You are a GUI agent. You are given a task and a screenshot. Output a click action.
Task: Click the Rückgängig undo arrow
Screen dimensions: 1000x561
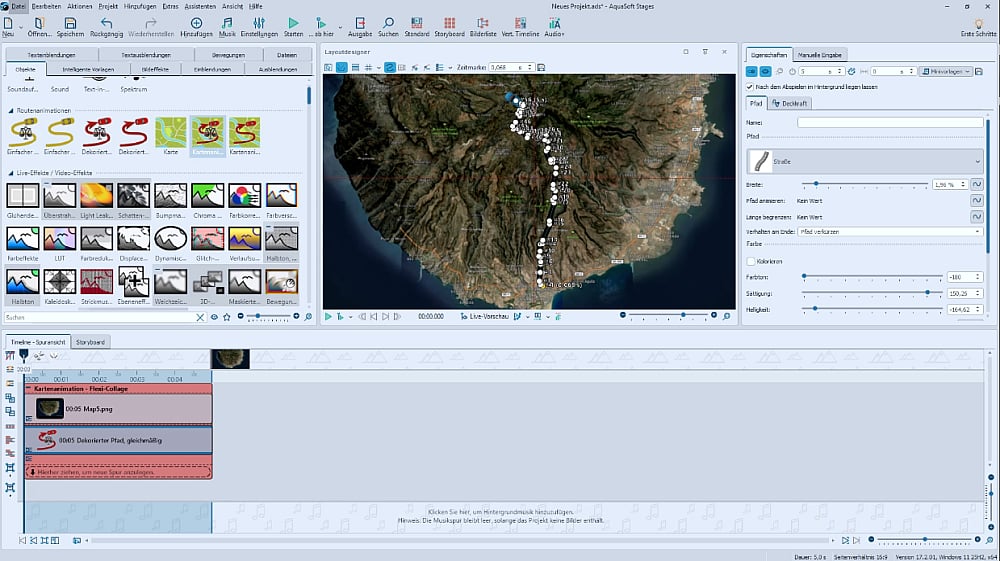coord(106,23)
